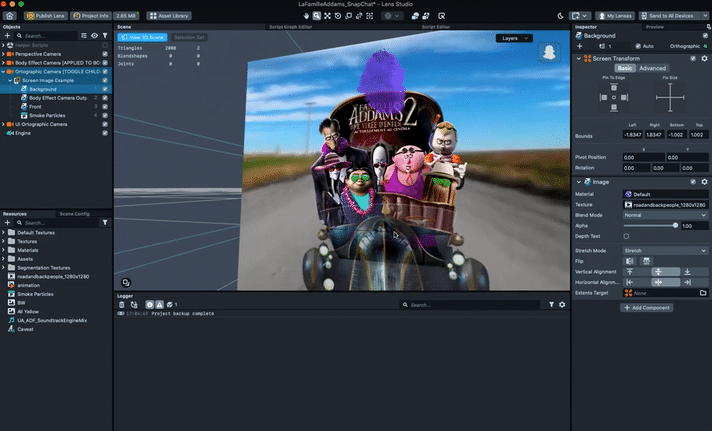Toggle Image component enabled checkbox

(693, 182)
